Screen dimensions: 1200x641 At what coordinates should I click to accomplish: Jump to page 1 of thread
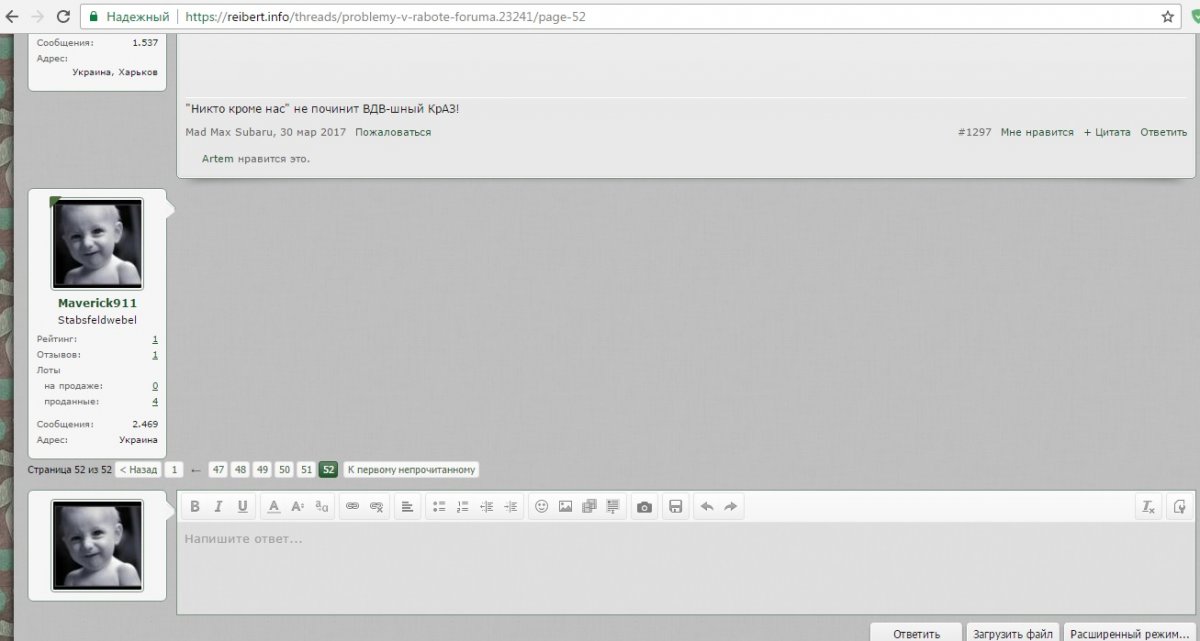point(174,469)
